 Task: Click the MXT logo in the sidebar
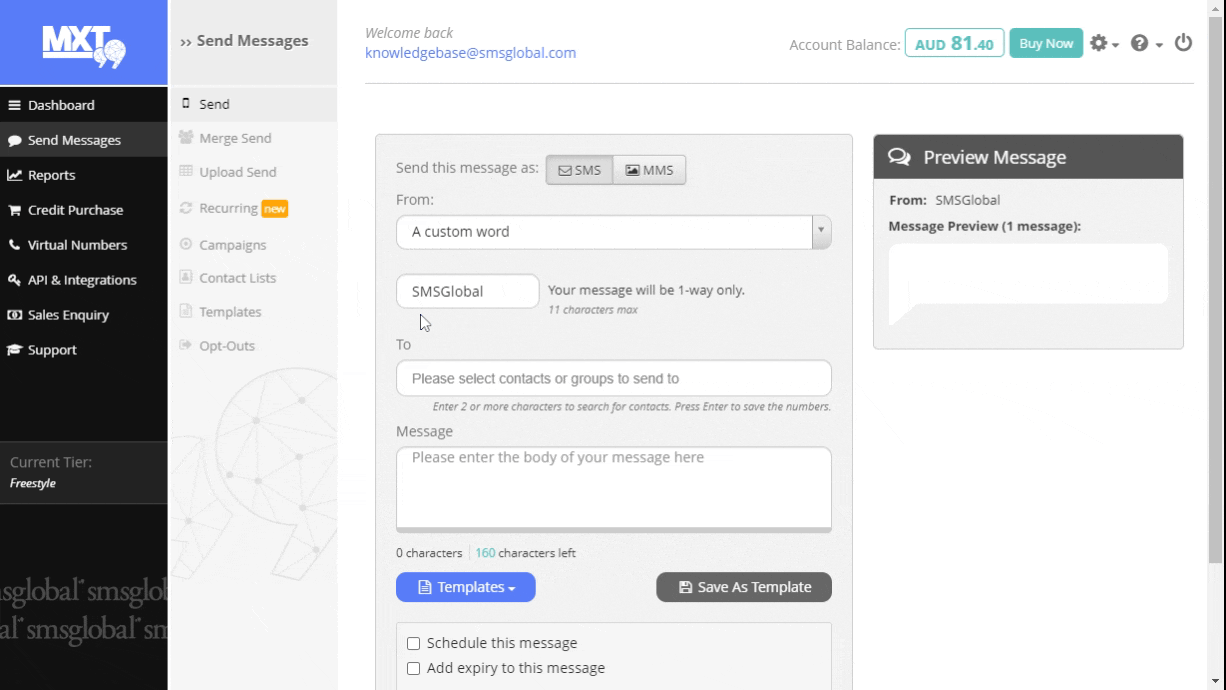(83, 43)
